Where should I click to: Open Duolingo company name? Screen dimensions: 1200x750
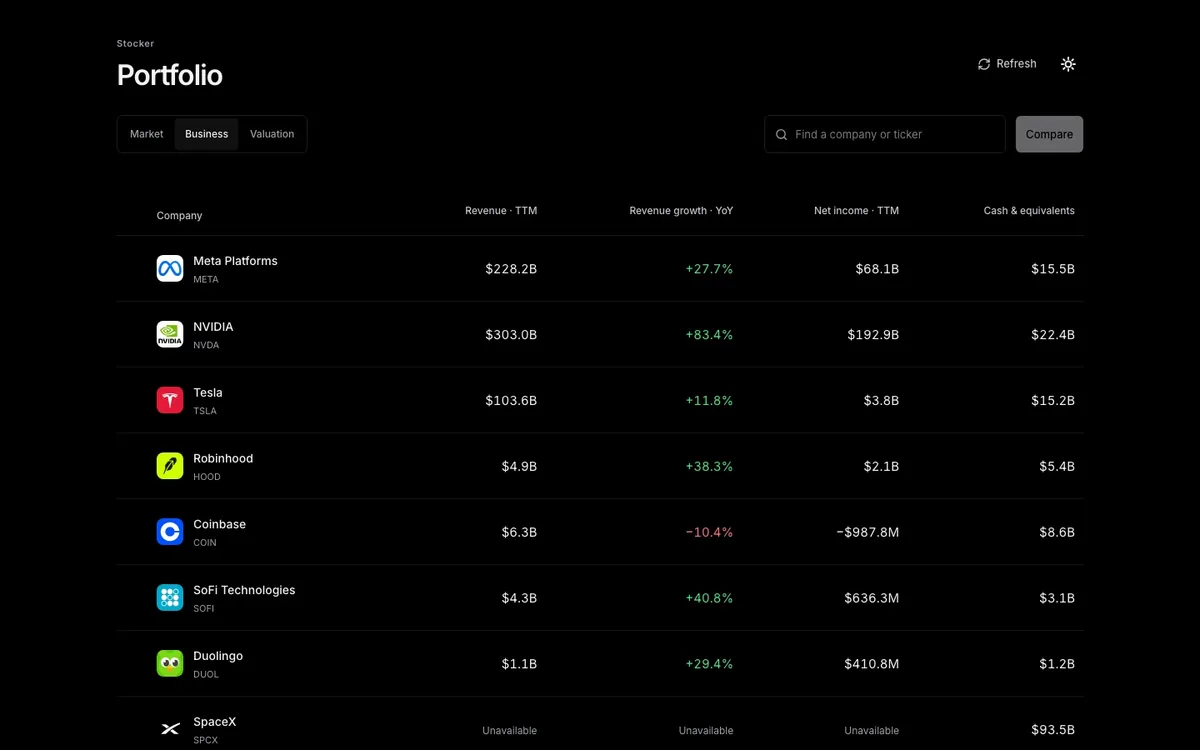tap(218, 656)
